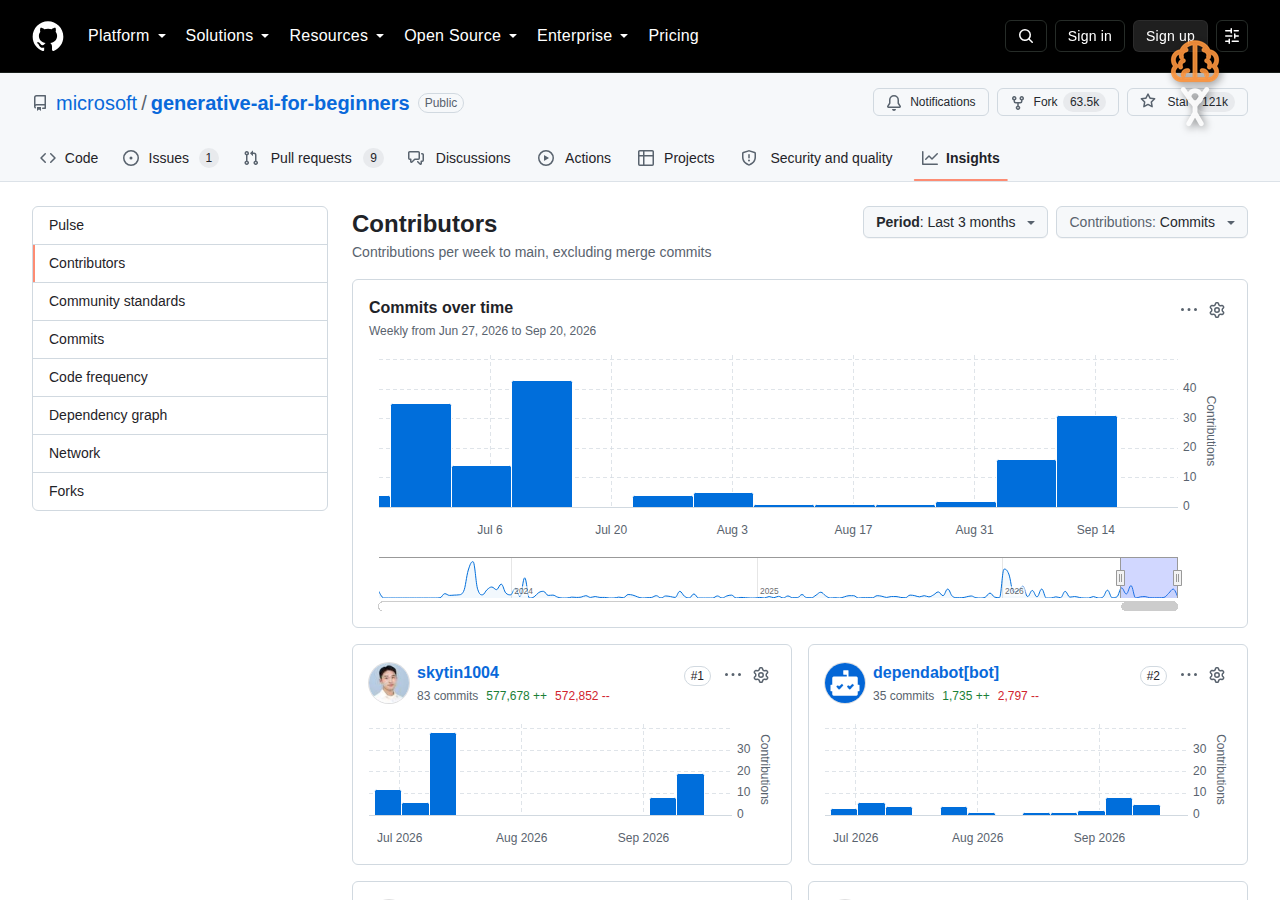Open the skytin1004 profile link

(x=458, y=673)
